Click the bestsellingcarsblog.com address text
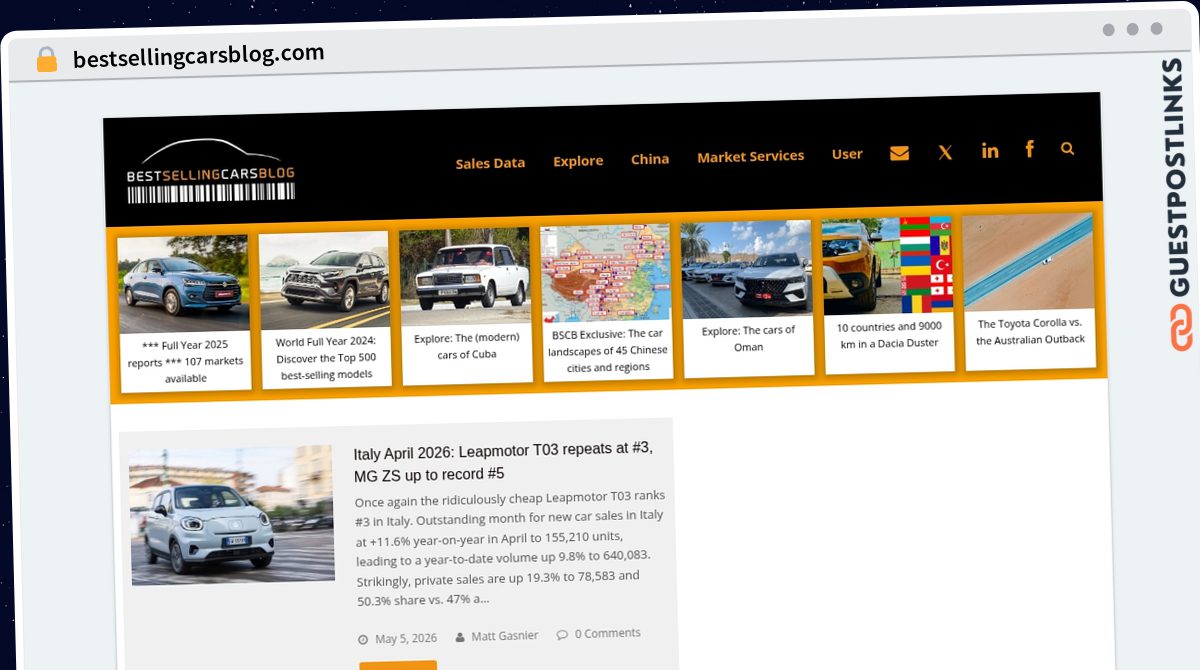The height and width of the screenshot is (670, 1200). 199,57
